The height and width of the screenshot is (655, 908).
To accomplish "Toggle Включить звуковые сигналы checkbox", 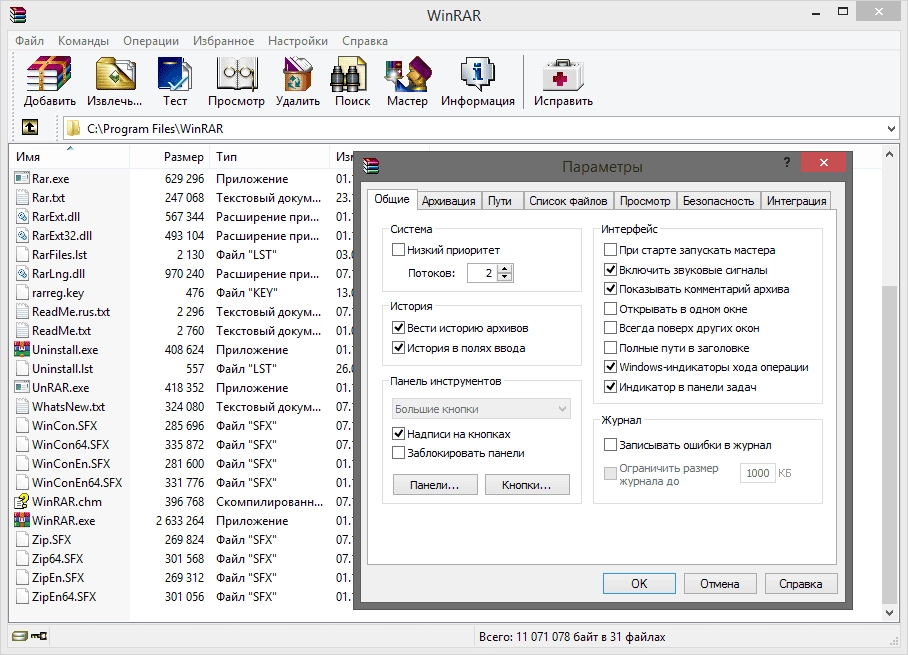I will point(610,269).
